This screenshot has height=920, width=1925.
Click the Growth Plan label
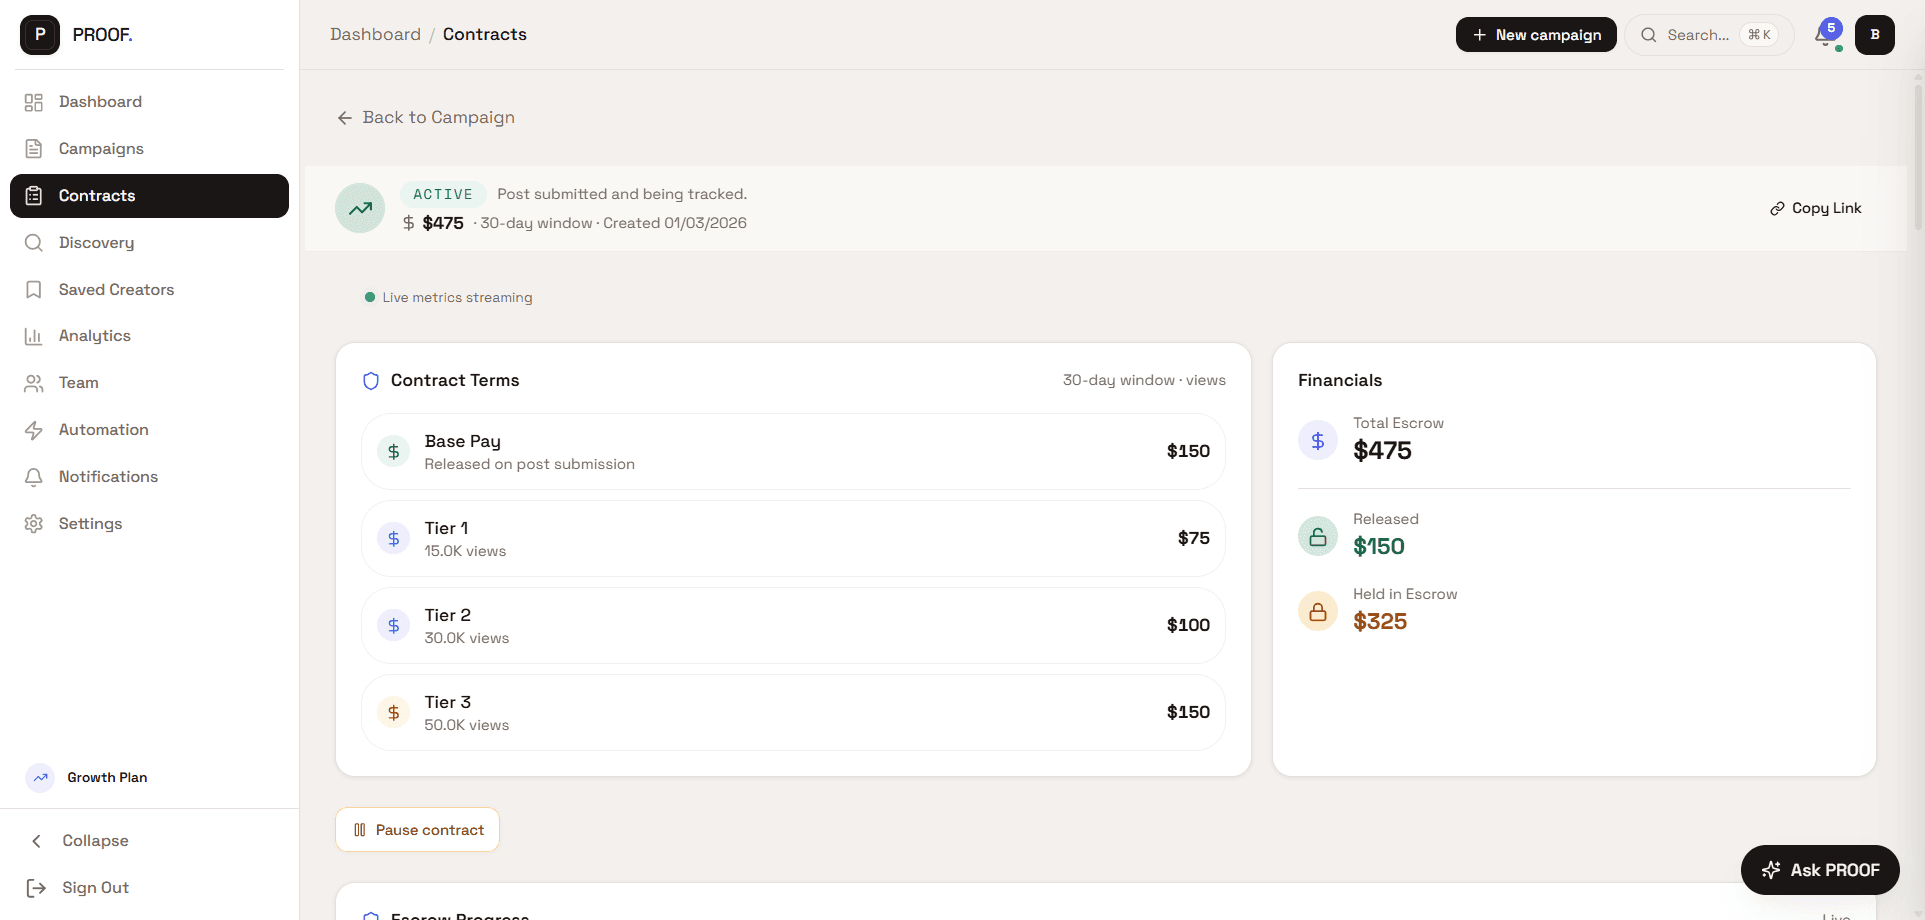pos(107,778)
